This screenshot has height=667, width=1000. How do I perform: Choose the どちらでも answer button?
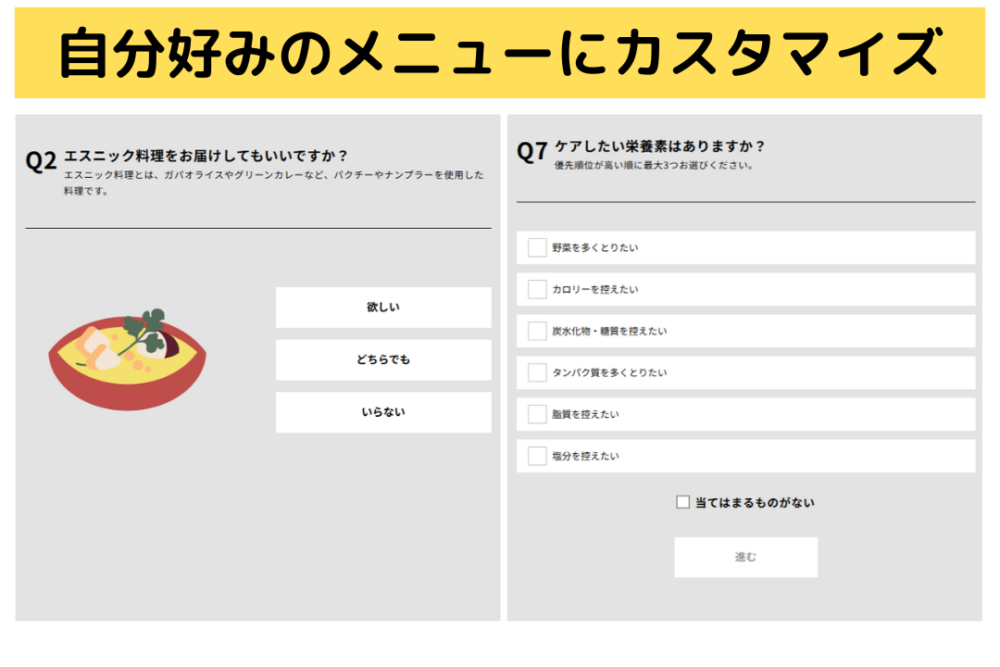pyautogui.click(x=382, y=360)
